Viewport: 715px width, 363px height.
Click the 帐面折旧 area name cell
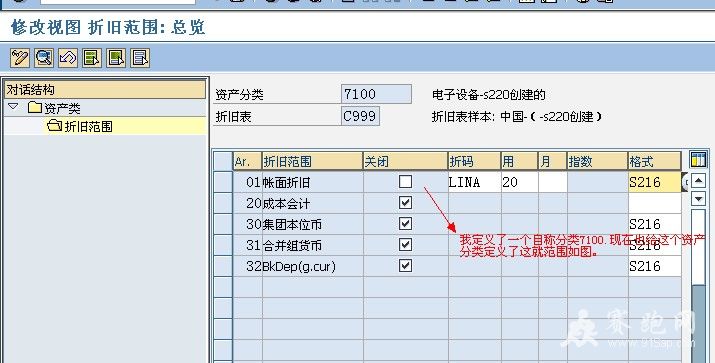[x=312, y=182]
